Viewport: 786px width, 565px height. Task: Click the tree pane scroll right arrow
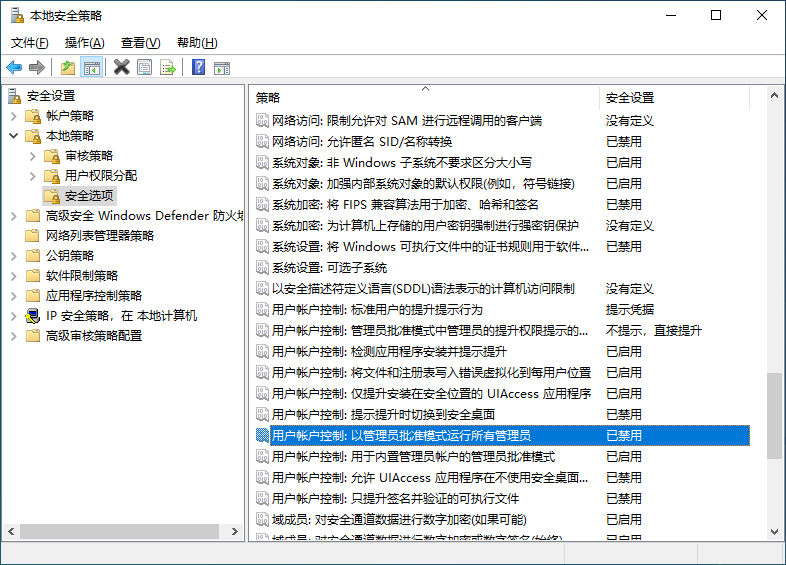coord(235,531)
